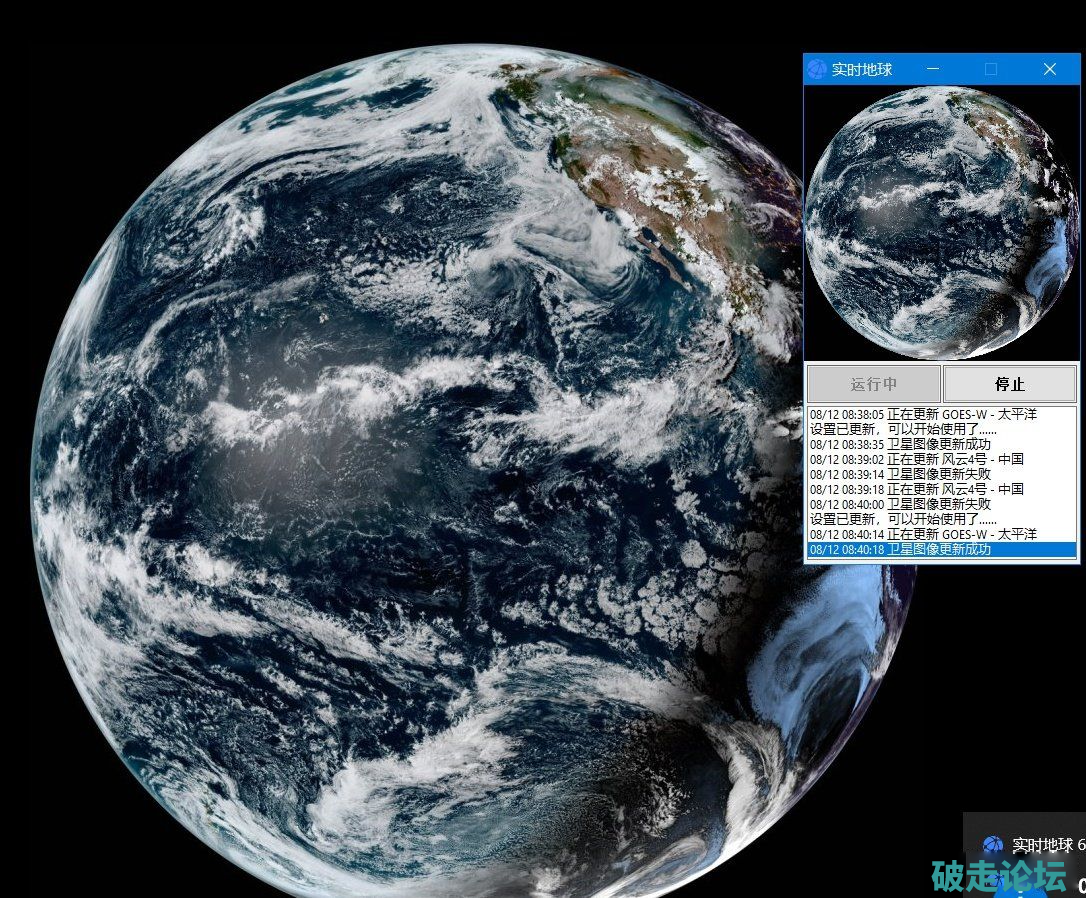Click the 运行中 button

(x=873, y=384)
